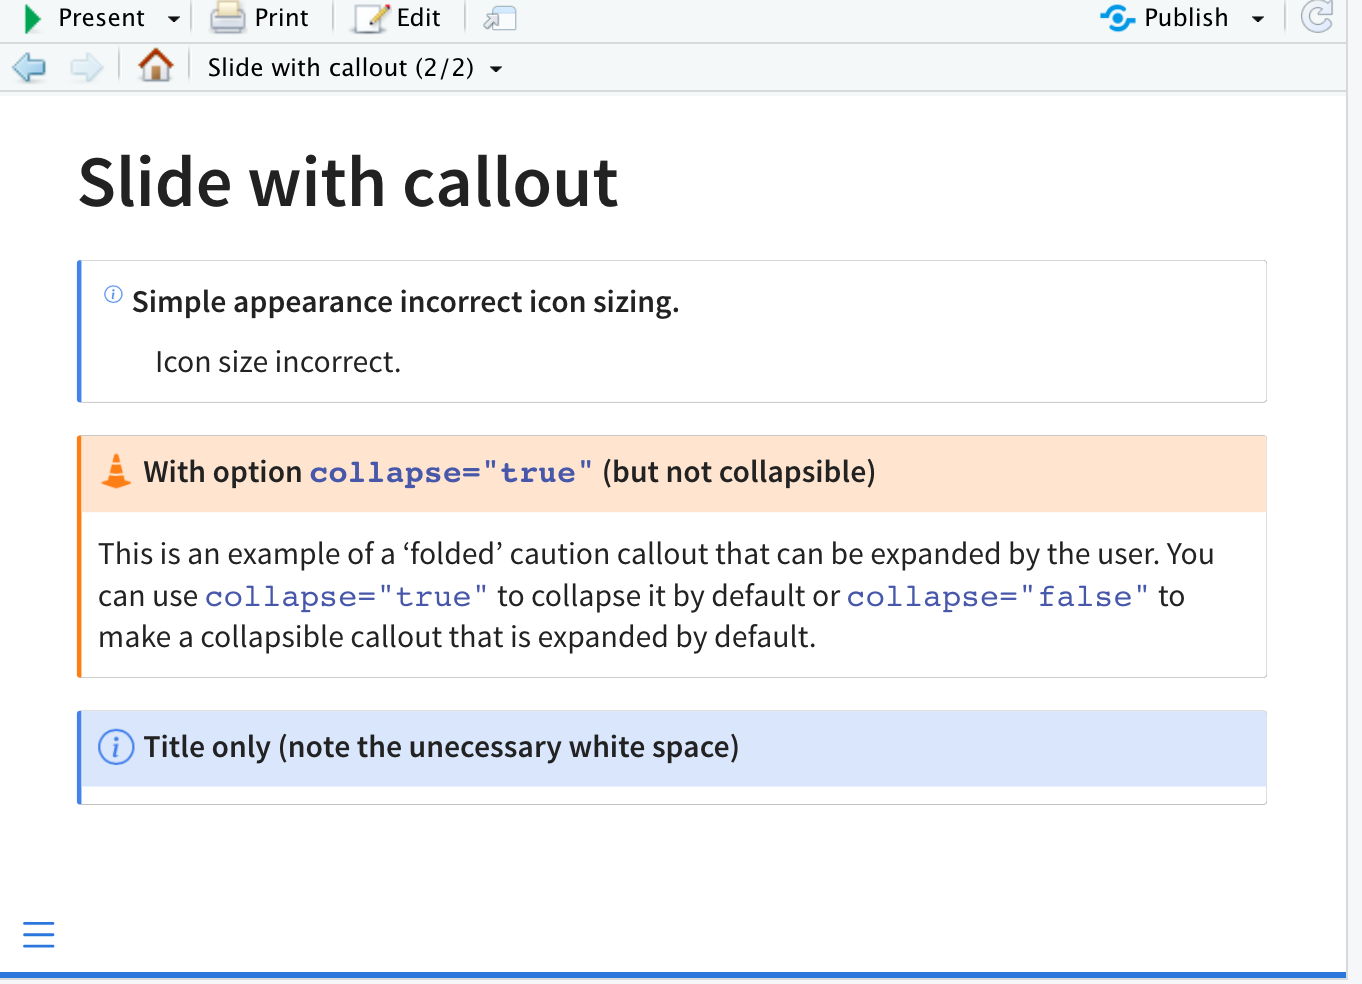Click the orange caution cone icon
Viewport: 1362px width, 984px height.
click(x=116, y=470)
